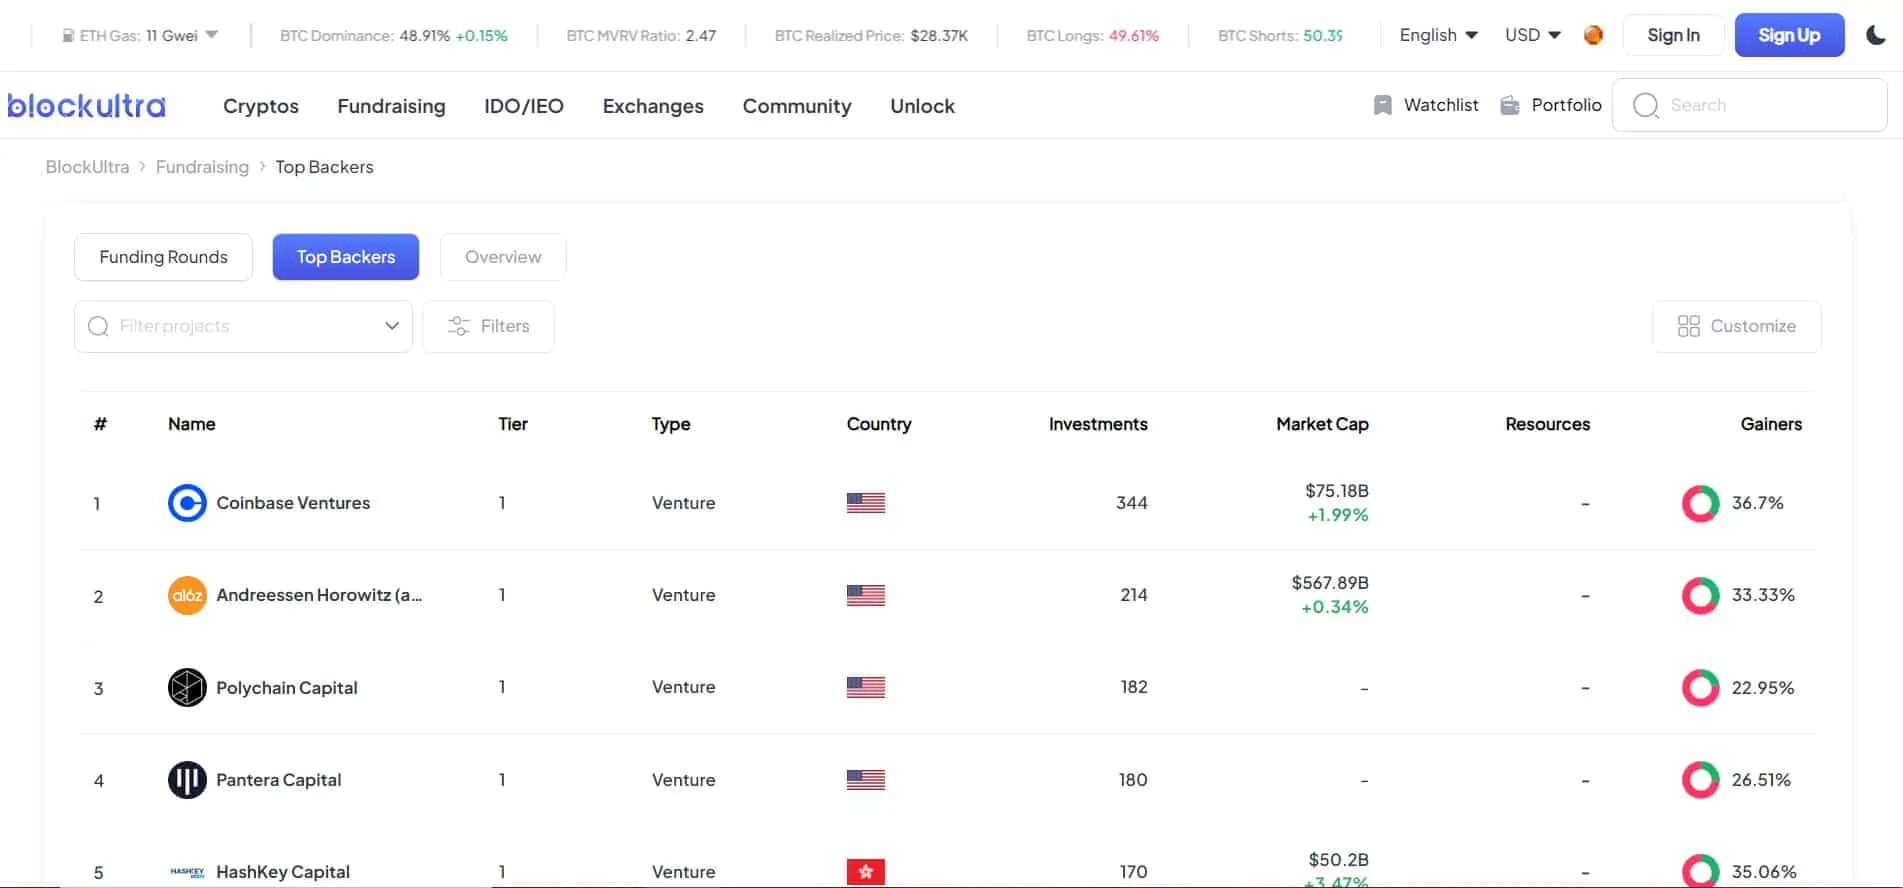Image resolution: width=1903 pixels, height=888 pixels.
Task: Click the orange globe icon in top bar
Action: [x=1593, y=35]
